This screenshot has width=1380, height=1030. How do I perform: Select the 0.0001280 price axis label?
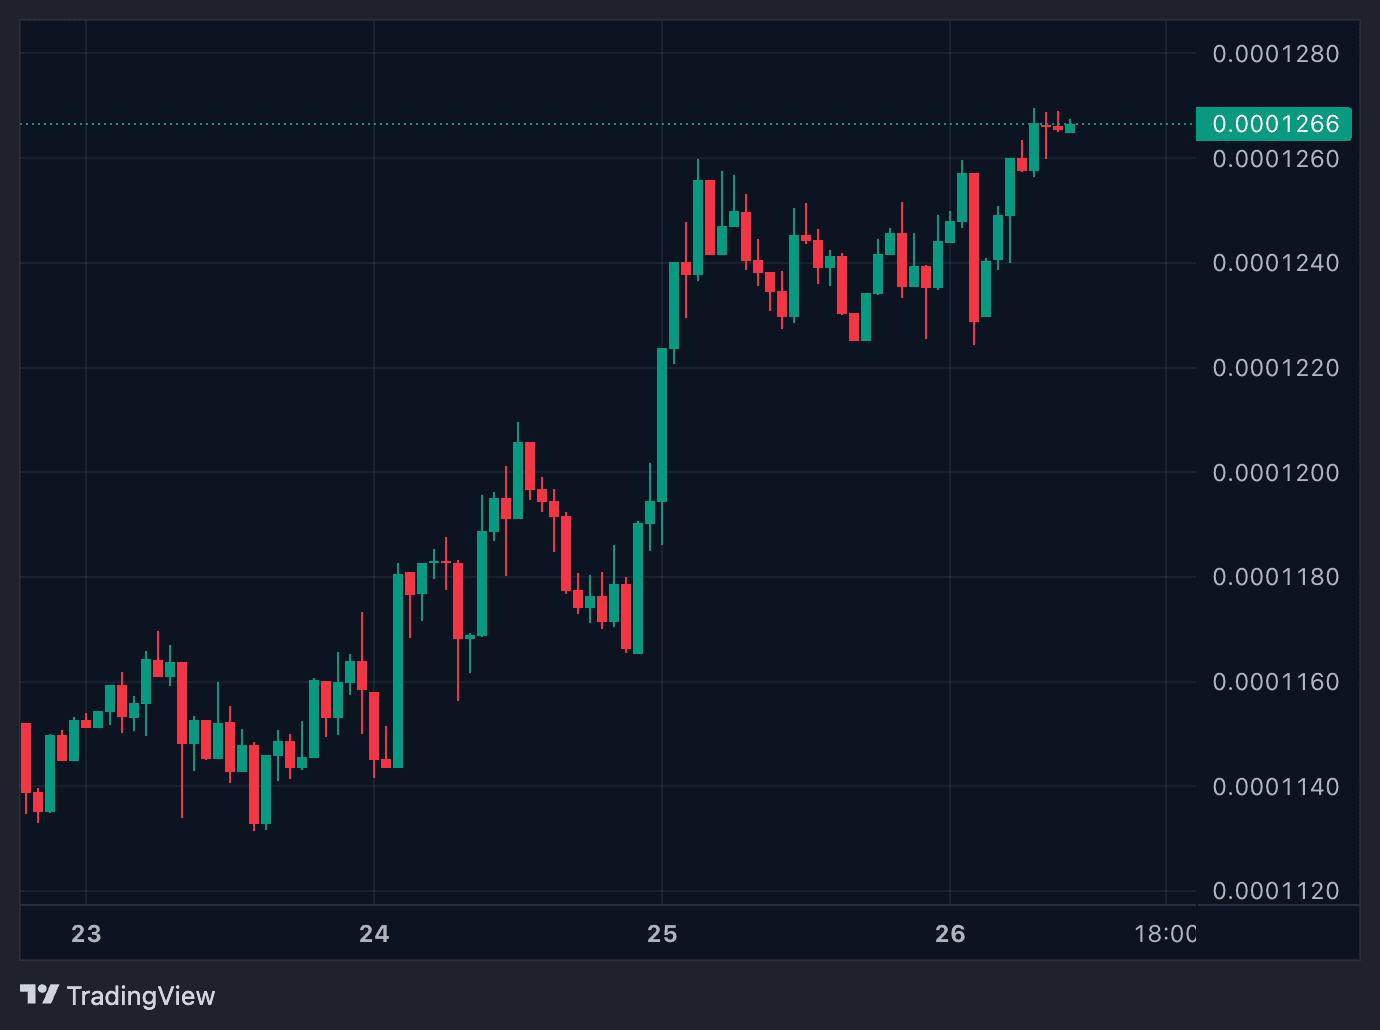pyautogui.click(x=1275, y=54)
